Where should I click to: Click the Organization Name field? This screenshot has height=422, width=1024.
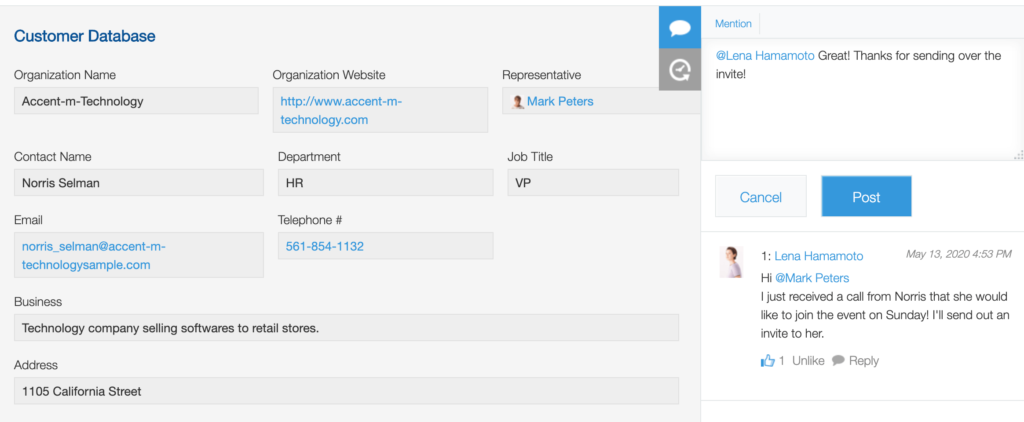136,101
